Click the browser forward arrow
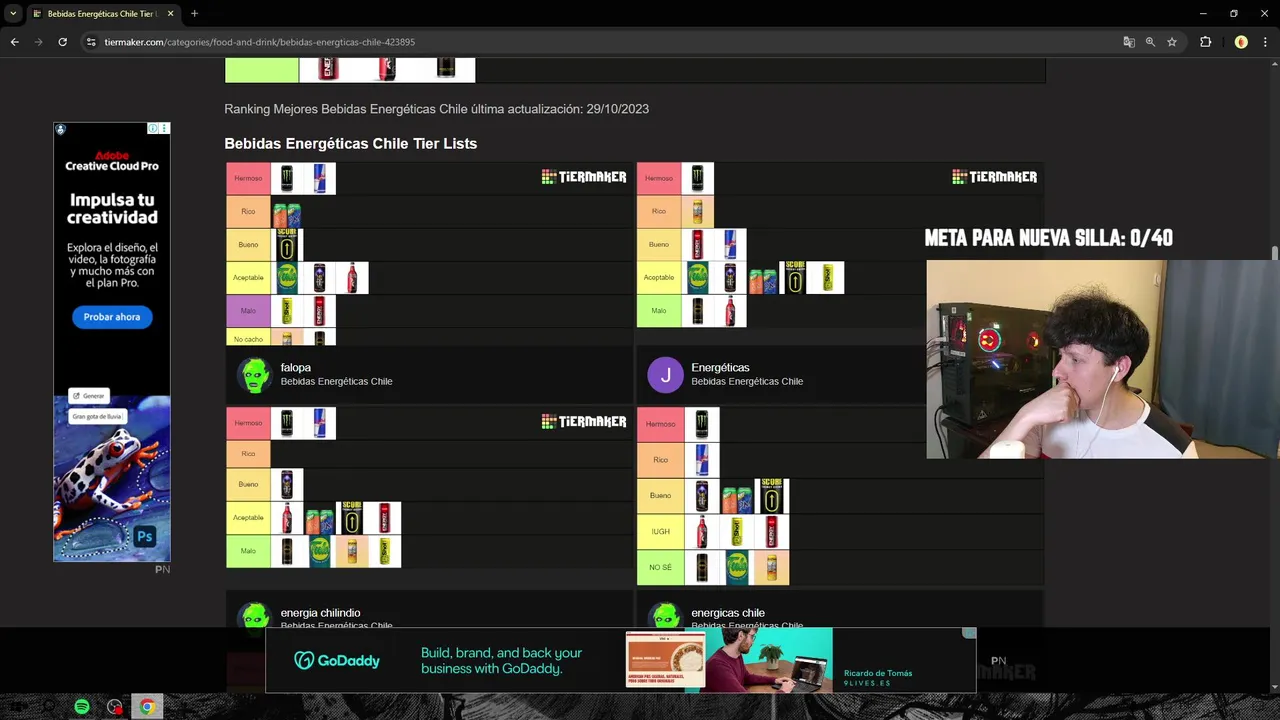Image resolution: width=1280 pixels, height=720 pixels. 38,42
